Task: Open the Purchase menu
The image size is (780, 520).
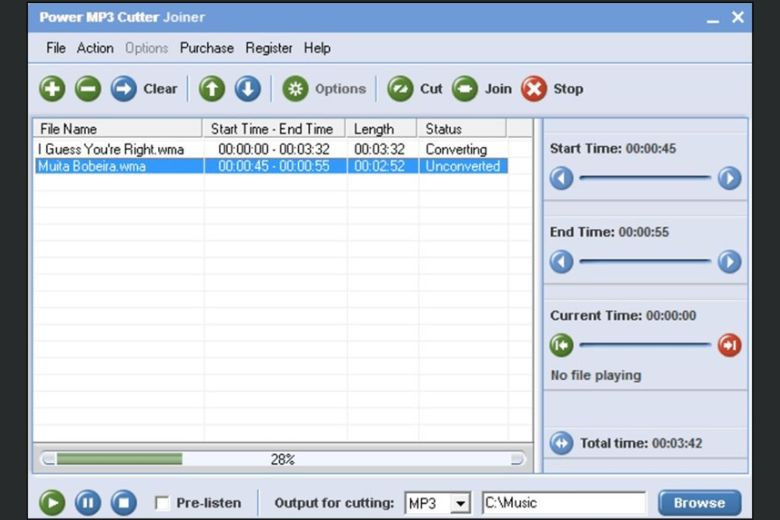Action: (x=207, y=48)
